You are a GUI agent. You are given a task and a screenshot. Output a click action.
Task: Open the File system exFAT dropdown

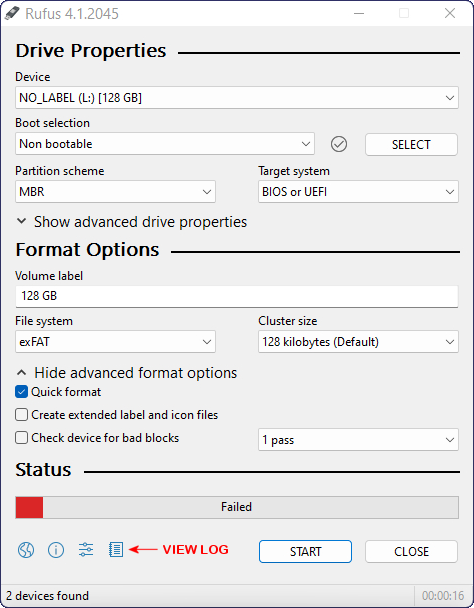(x=115, y=342)
